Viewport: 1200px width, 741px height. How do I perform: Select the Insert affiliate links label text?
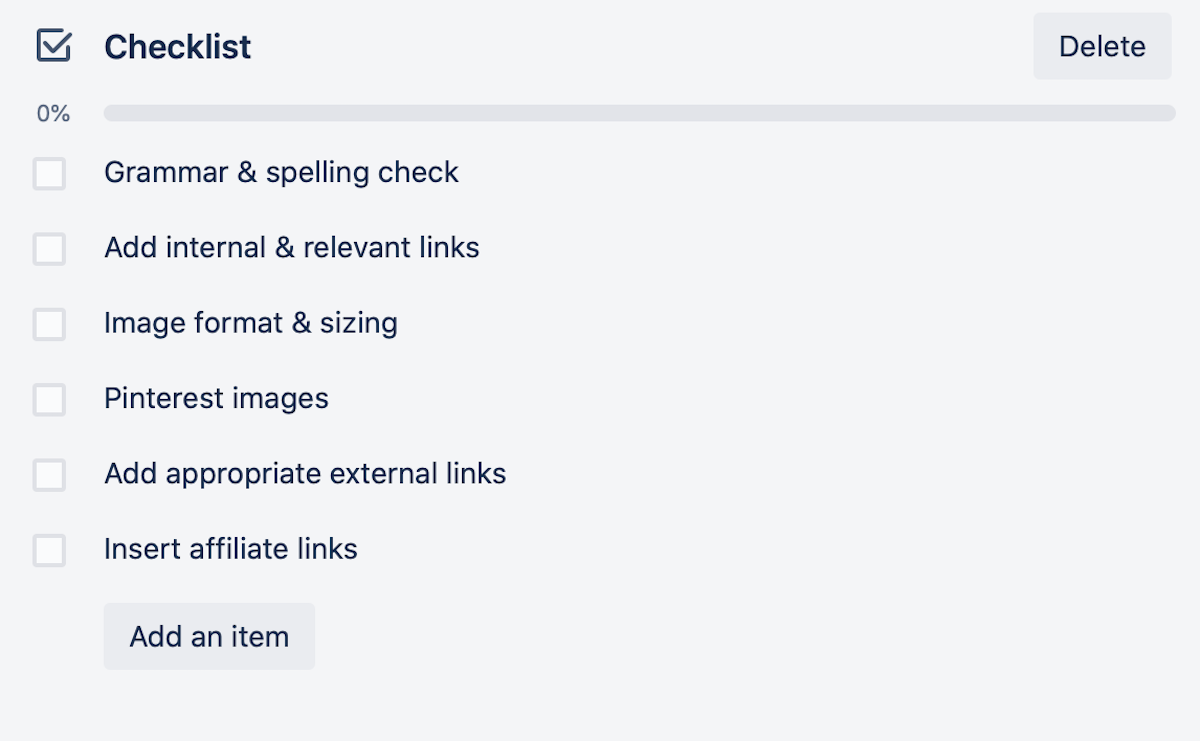(x=231, y=549)
